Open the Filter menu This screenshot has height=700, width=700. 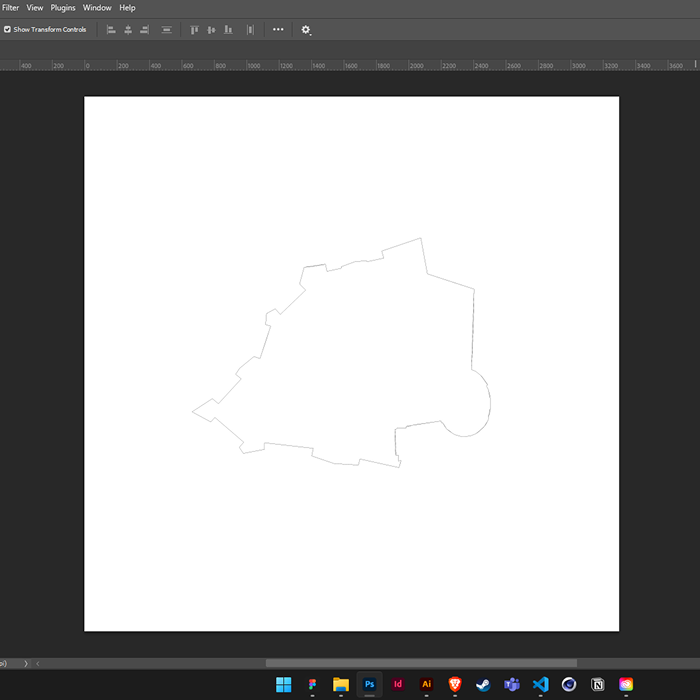tap(10, 8)
